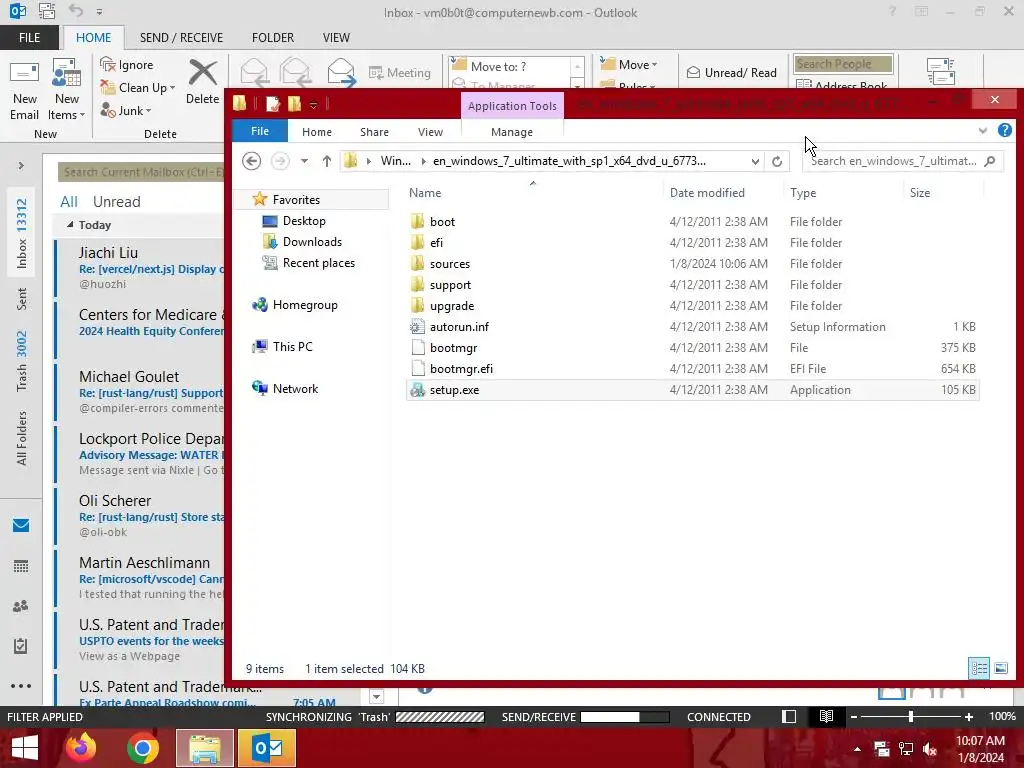
Task: Adjust the Outlook zoom slider
Action: point(911,716)
